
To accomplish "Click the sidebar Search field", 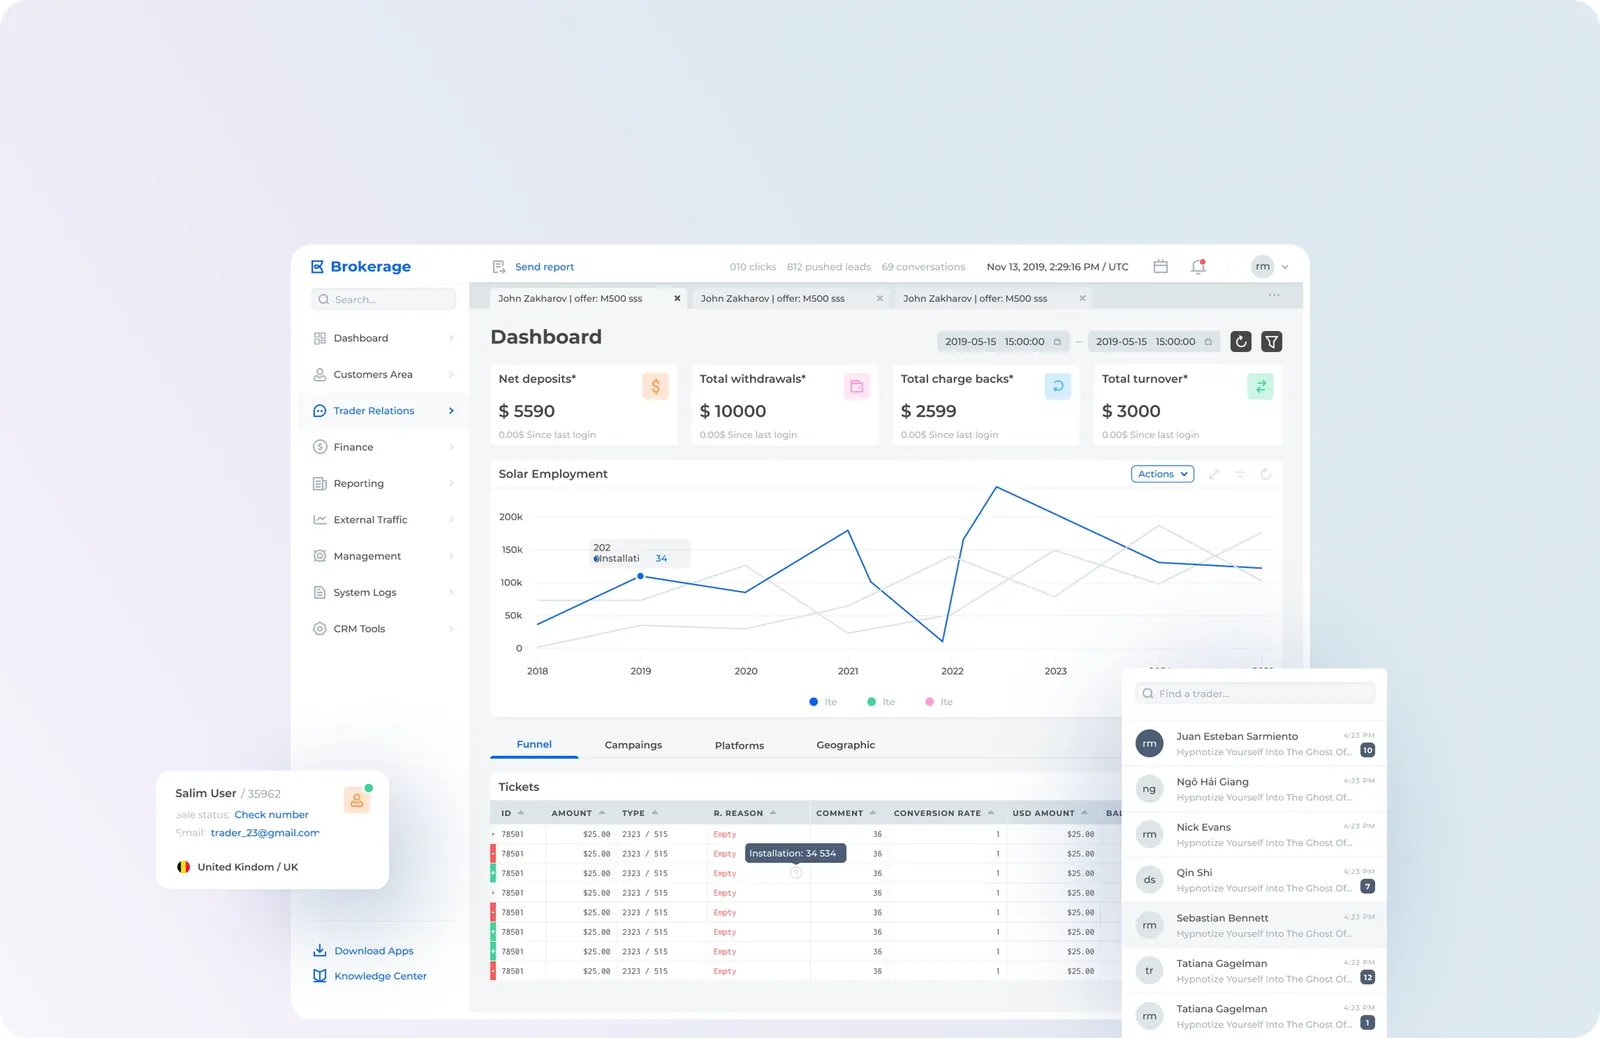I will [383, 299].
